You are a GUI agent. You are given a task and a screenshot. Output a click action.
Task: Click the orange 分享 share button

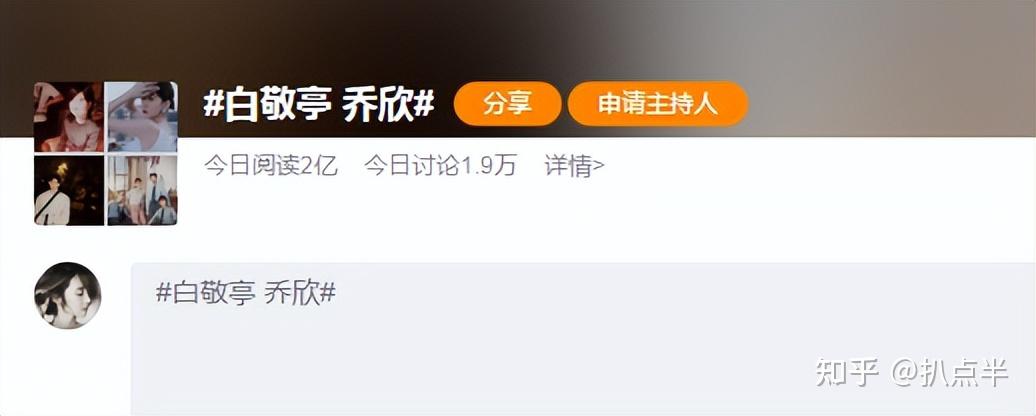pos(507,104)
